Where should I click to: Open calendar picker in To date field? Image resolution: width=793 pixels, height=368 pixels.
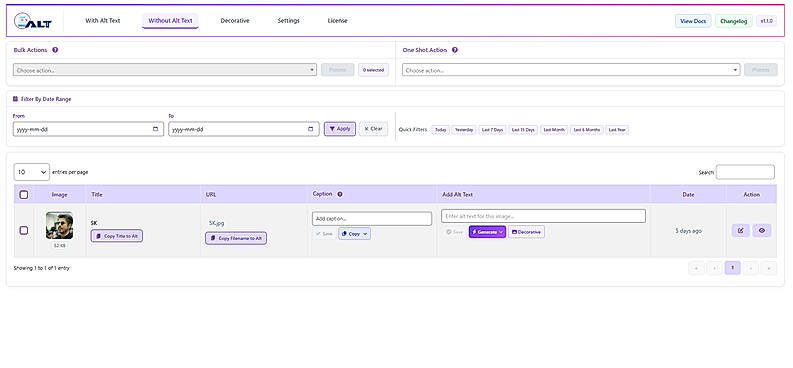coord(311,129)
